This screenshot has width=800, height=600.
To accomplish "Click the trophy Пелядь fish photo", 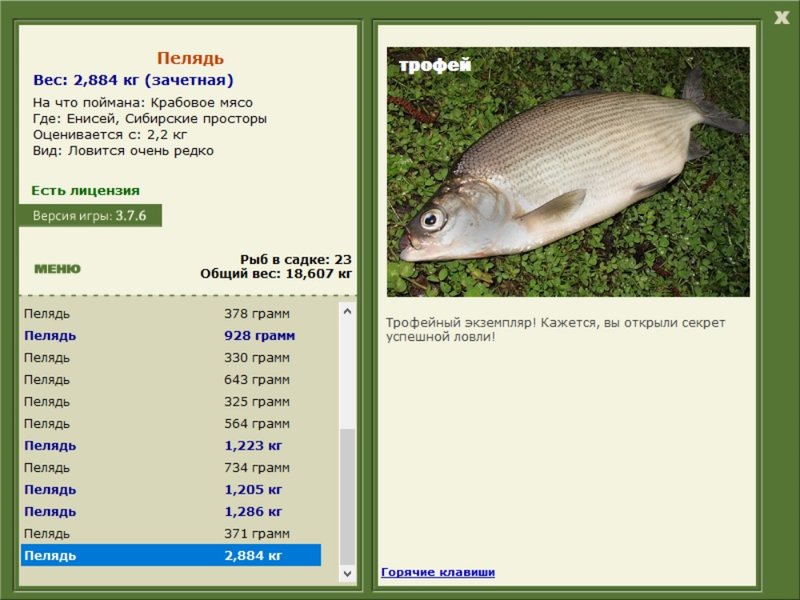I will 568,172.
